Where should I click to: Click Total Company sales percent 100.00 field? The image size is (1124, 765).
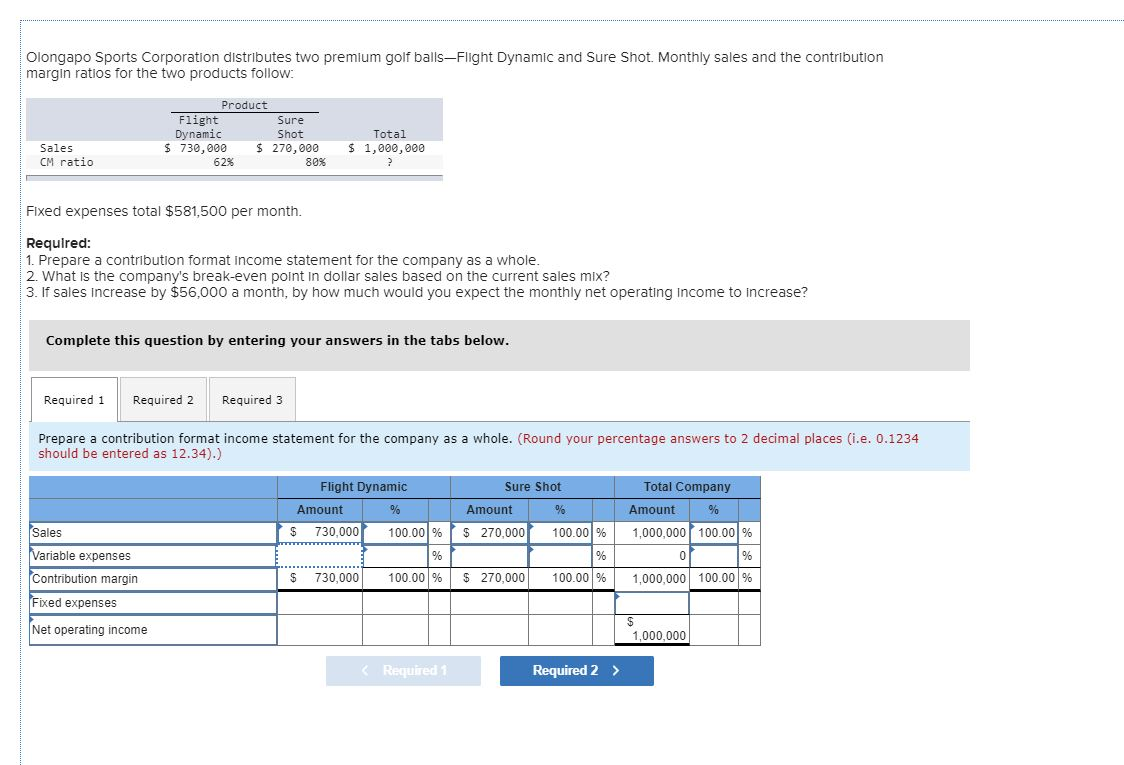714,533
